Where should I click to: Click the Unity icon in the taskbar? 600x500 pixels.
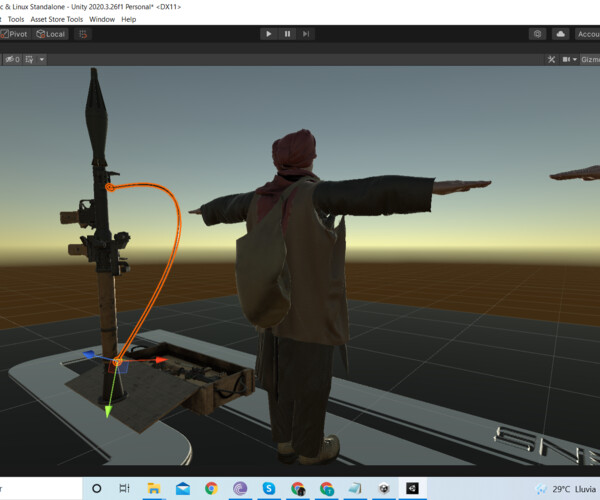click(412, 488)
